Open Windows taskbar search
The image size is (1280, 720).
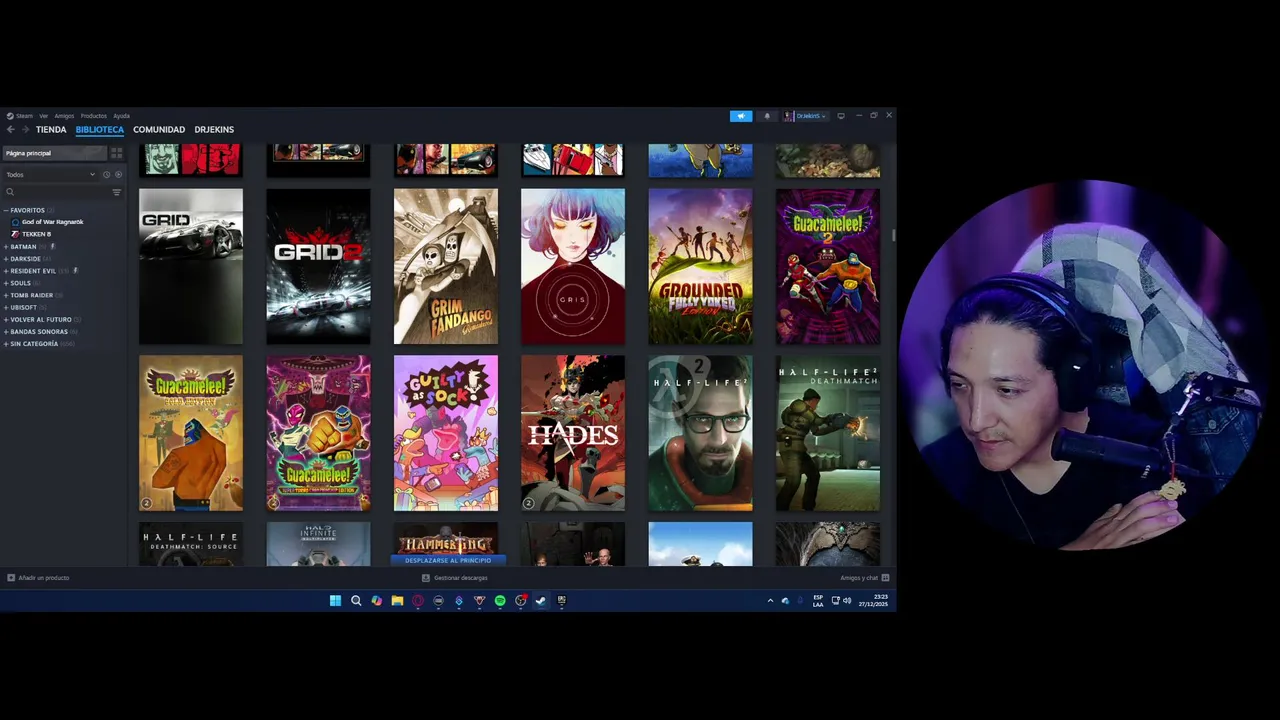click(x=356, y=601)
